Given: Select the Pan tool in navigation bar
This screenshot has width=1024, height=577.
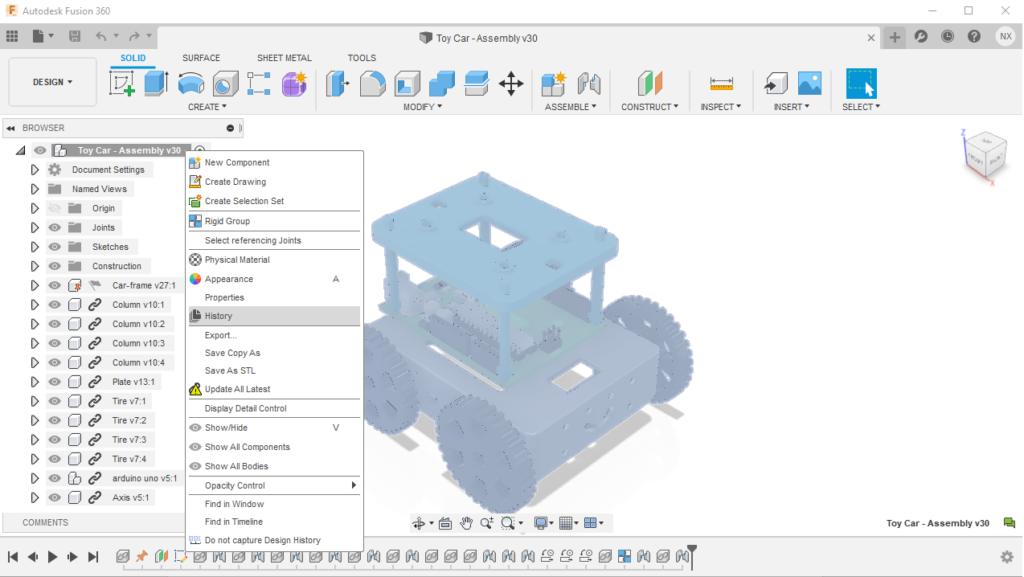Looking at the screenshot, I should pos(465,522).
